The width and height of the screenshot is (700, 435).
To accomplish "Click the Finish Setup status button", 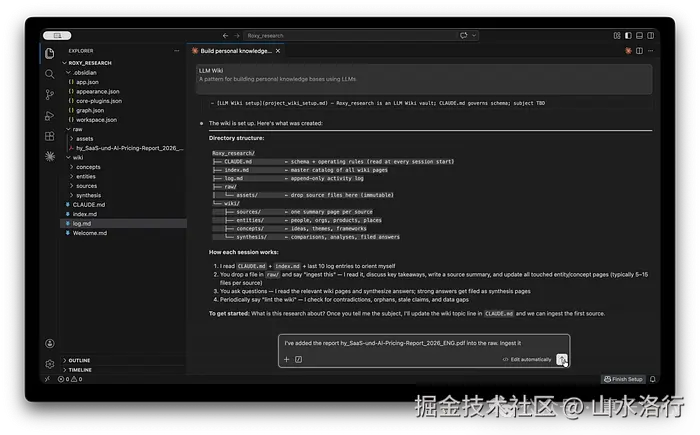I will 623,379.
